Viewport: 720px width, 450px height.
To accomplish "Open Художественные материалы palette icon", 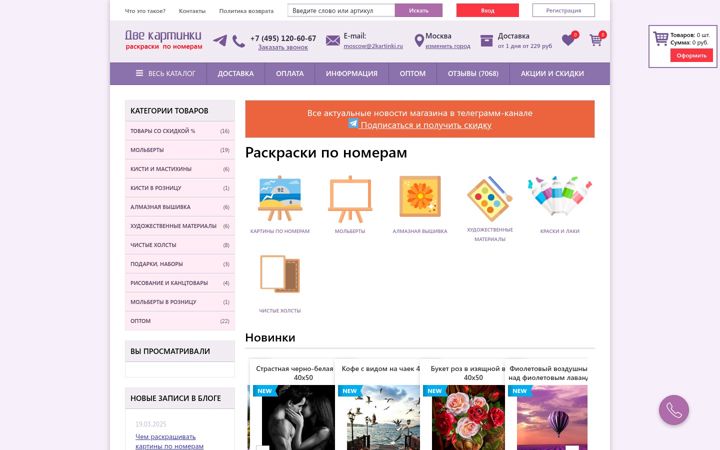I will 489,198.
